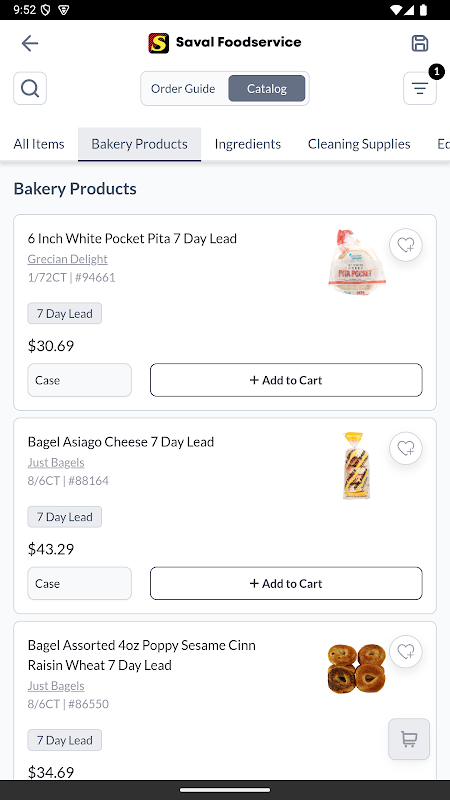The height and width of the screenshot is (800, 450).
Task: Open the floating shopping cart icon
Action: pyautogui.click(x=409, y=739)
